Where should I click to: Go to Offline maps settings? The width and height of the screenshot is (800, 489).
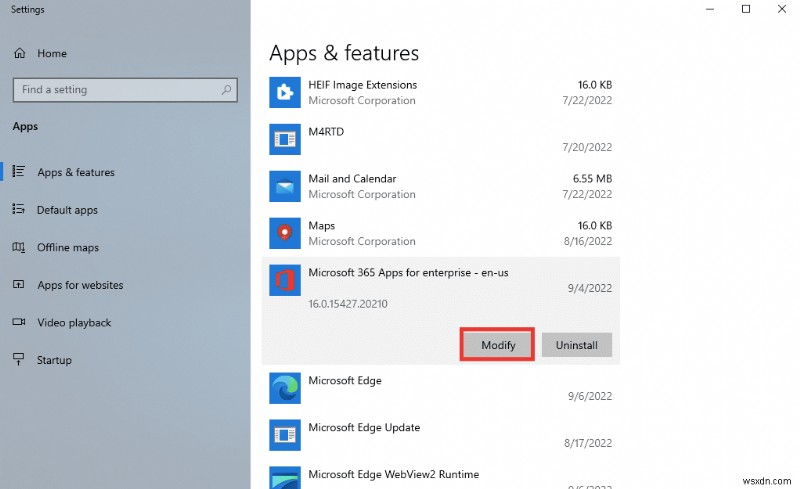point(68,248)
